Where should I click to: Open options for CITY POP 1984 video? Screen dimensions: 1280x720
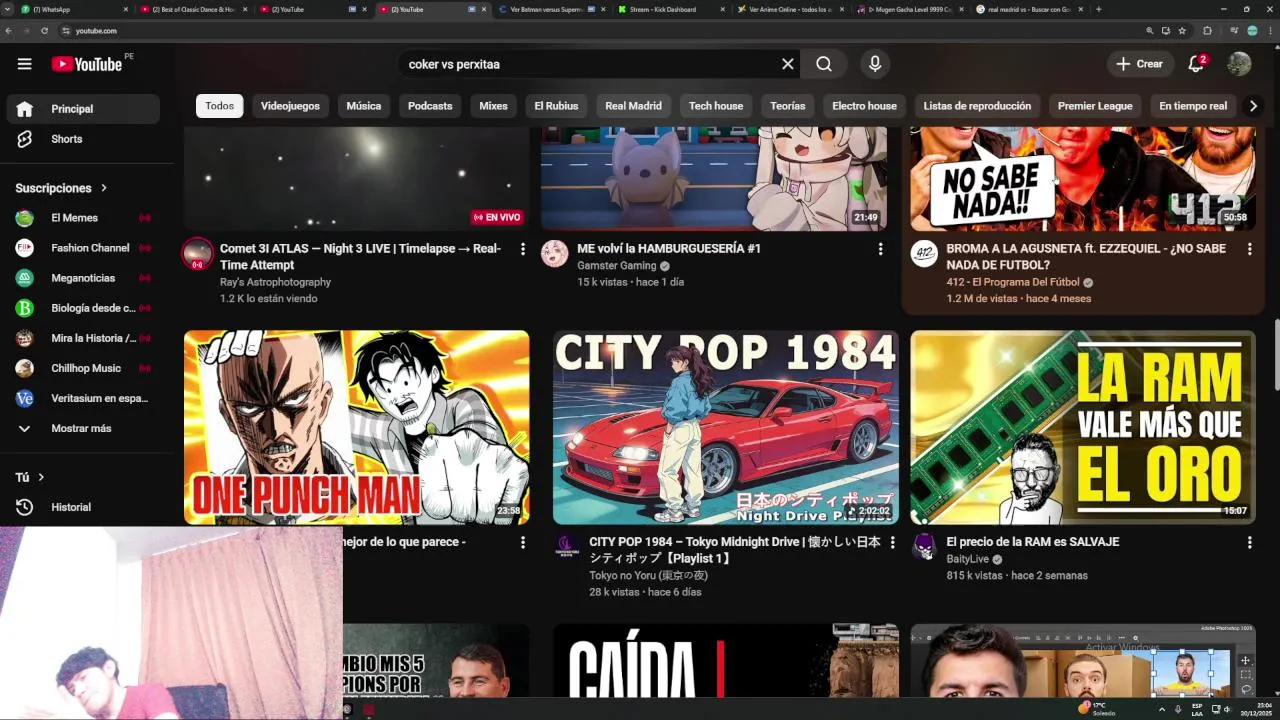[893, 542]
